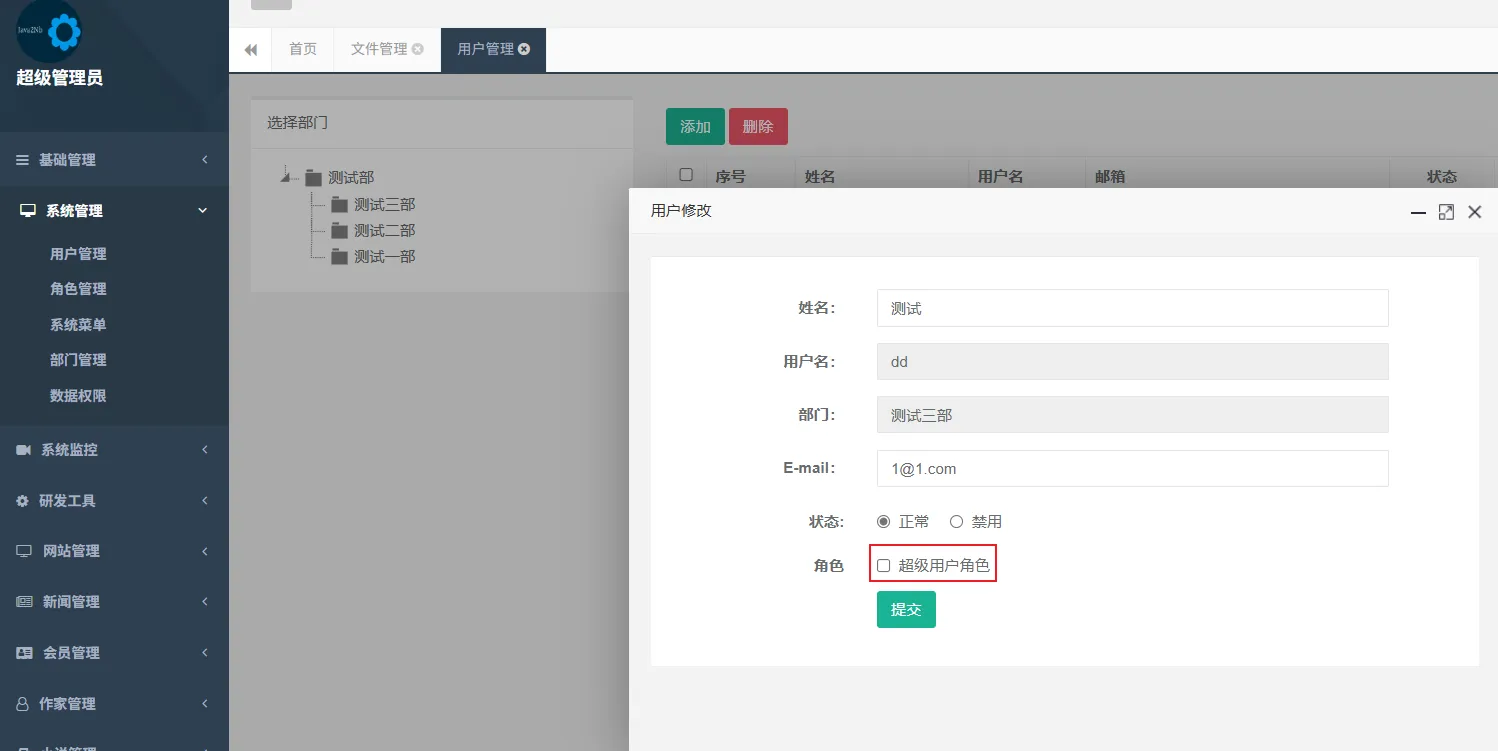Image resolution: width=1498 pixels, height=751 pixels.
Task: Close the 文件管理 tab with its x icon
Action: pyautogui.click(x=418, y=49)
